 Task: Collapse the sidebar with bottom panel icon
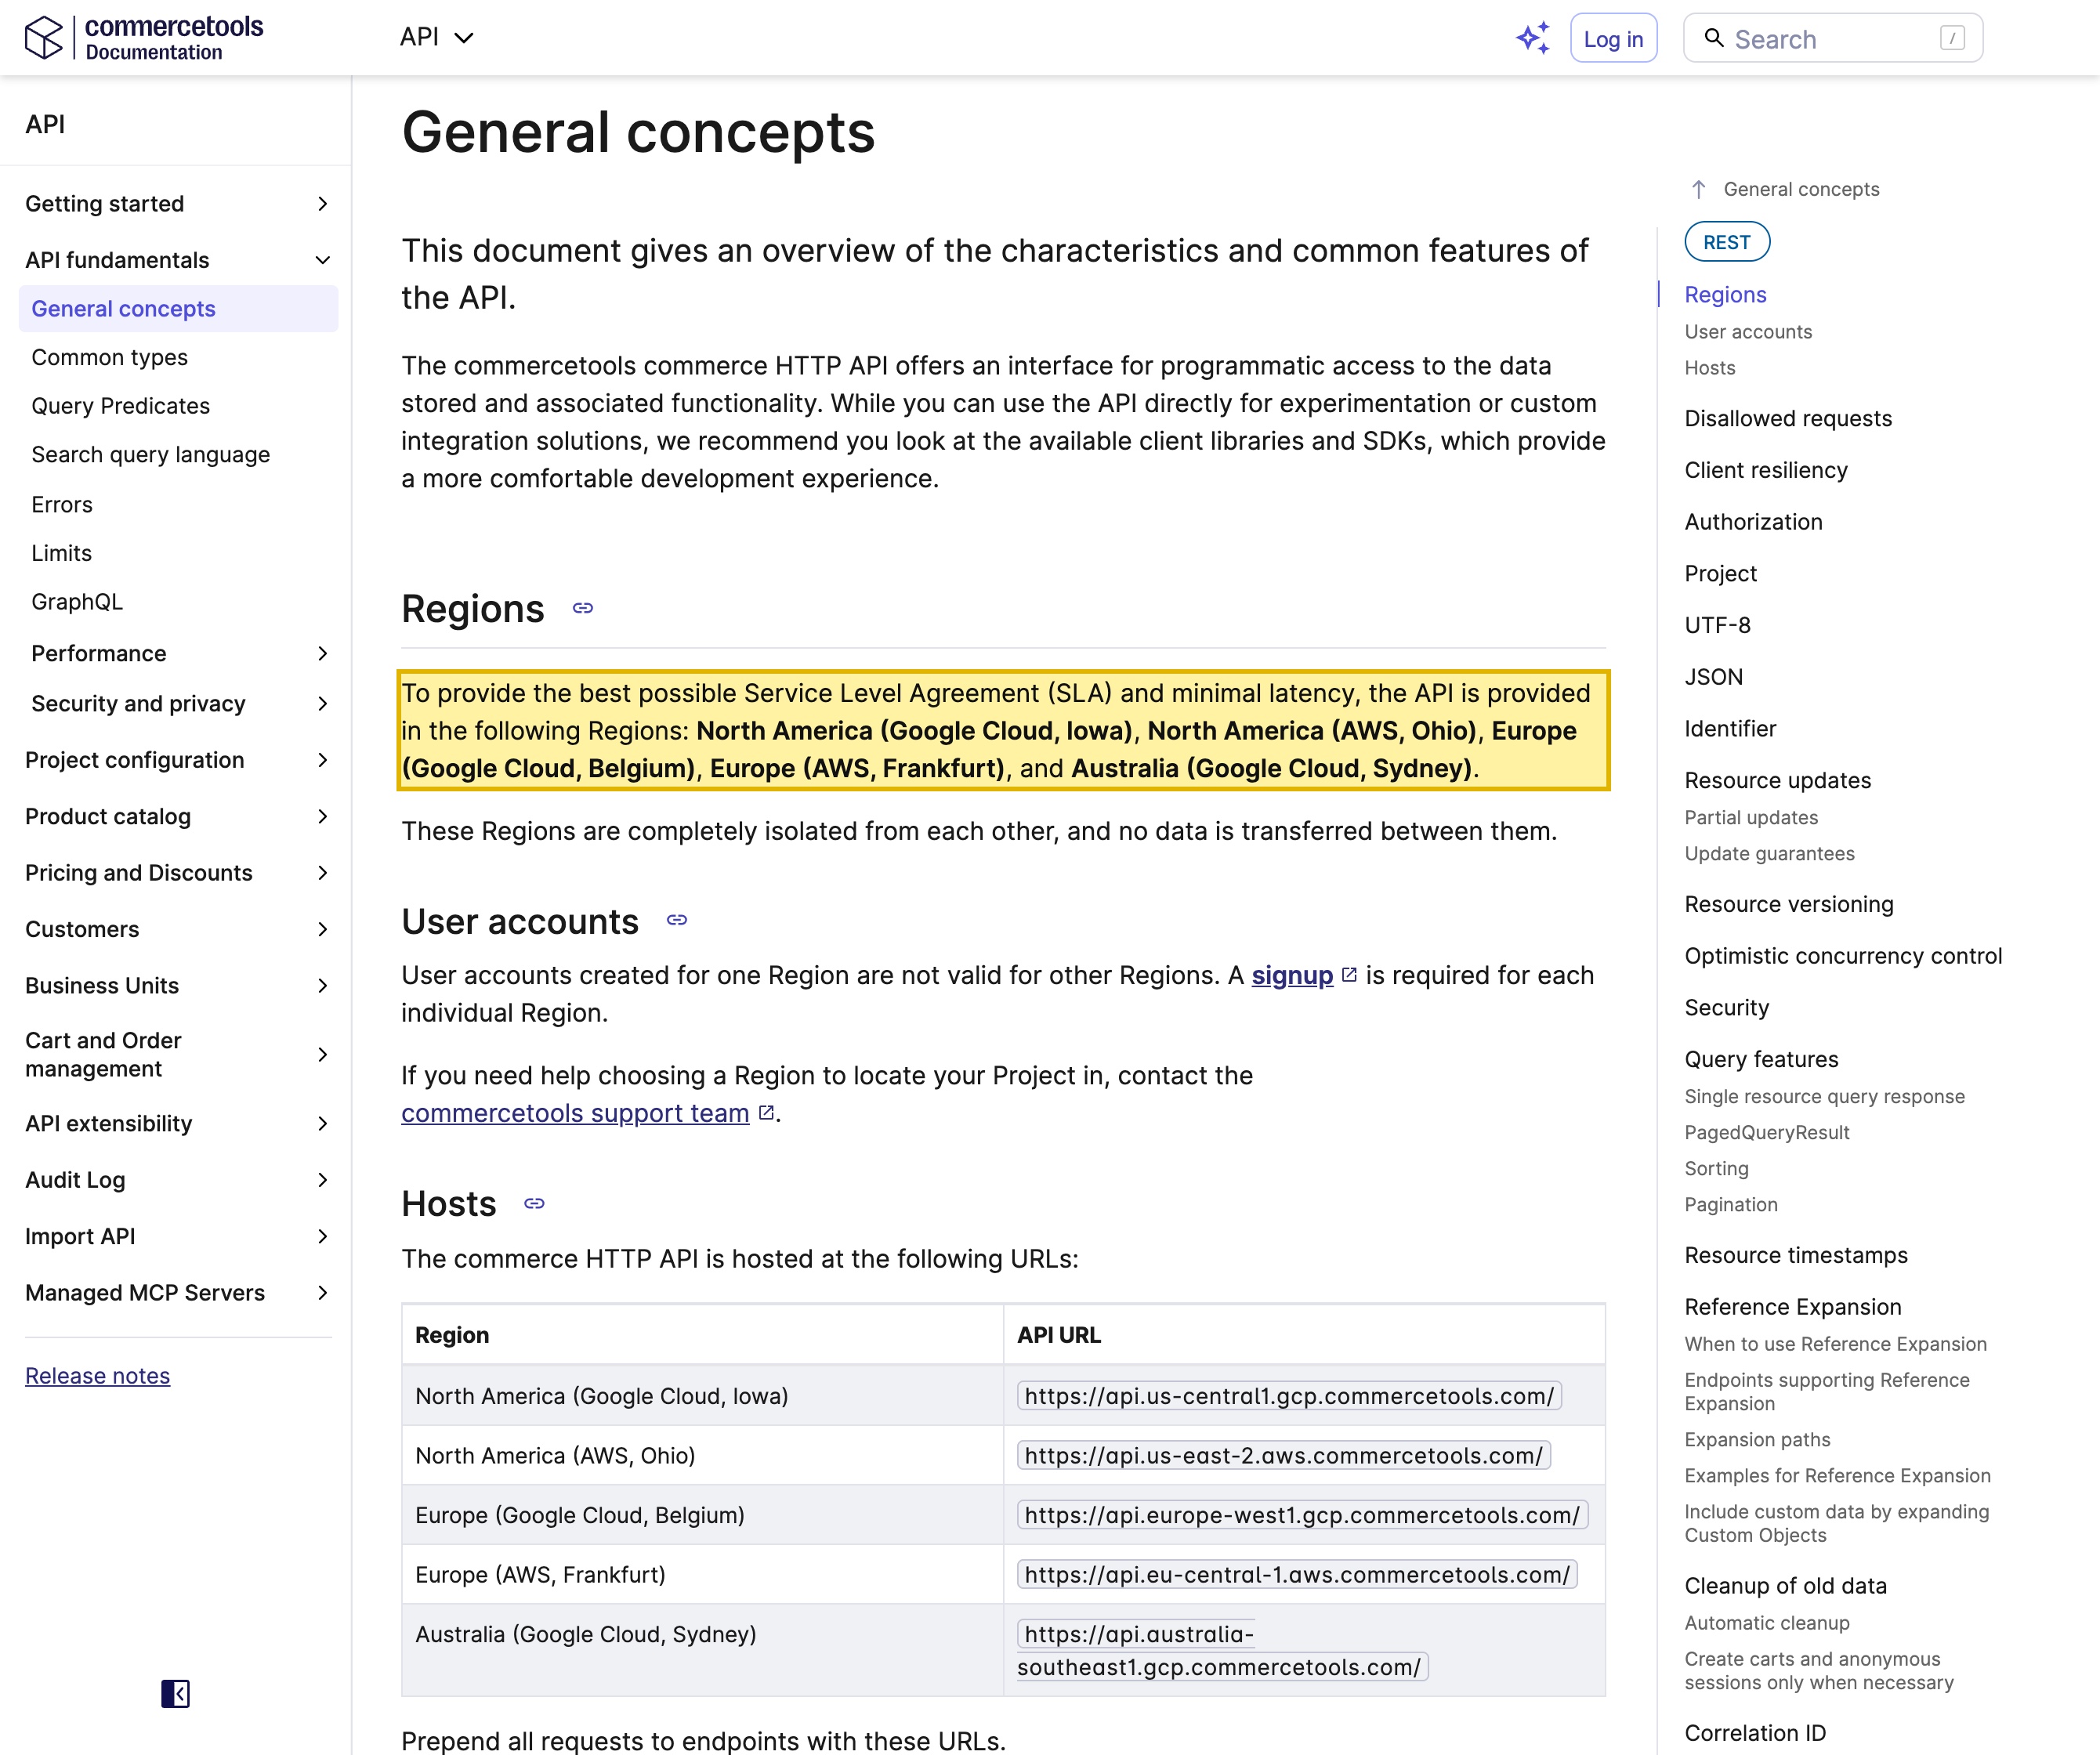click(x=175, y=1693)
